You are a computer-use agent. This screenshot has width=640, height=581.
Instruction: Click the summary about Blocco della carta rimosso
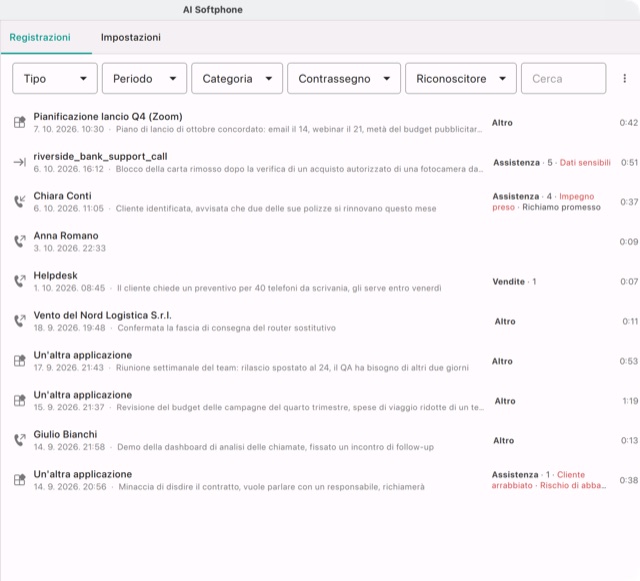click(x=299, y=169)
